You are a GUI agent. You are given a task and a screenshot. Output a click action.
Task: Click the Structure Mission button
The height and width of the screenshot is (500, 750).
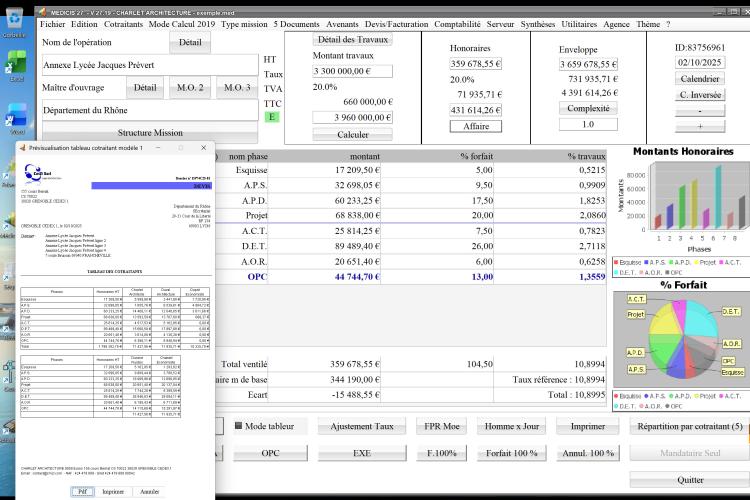[150, 133]
